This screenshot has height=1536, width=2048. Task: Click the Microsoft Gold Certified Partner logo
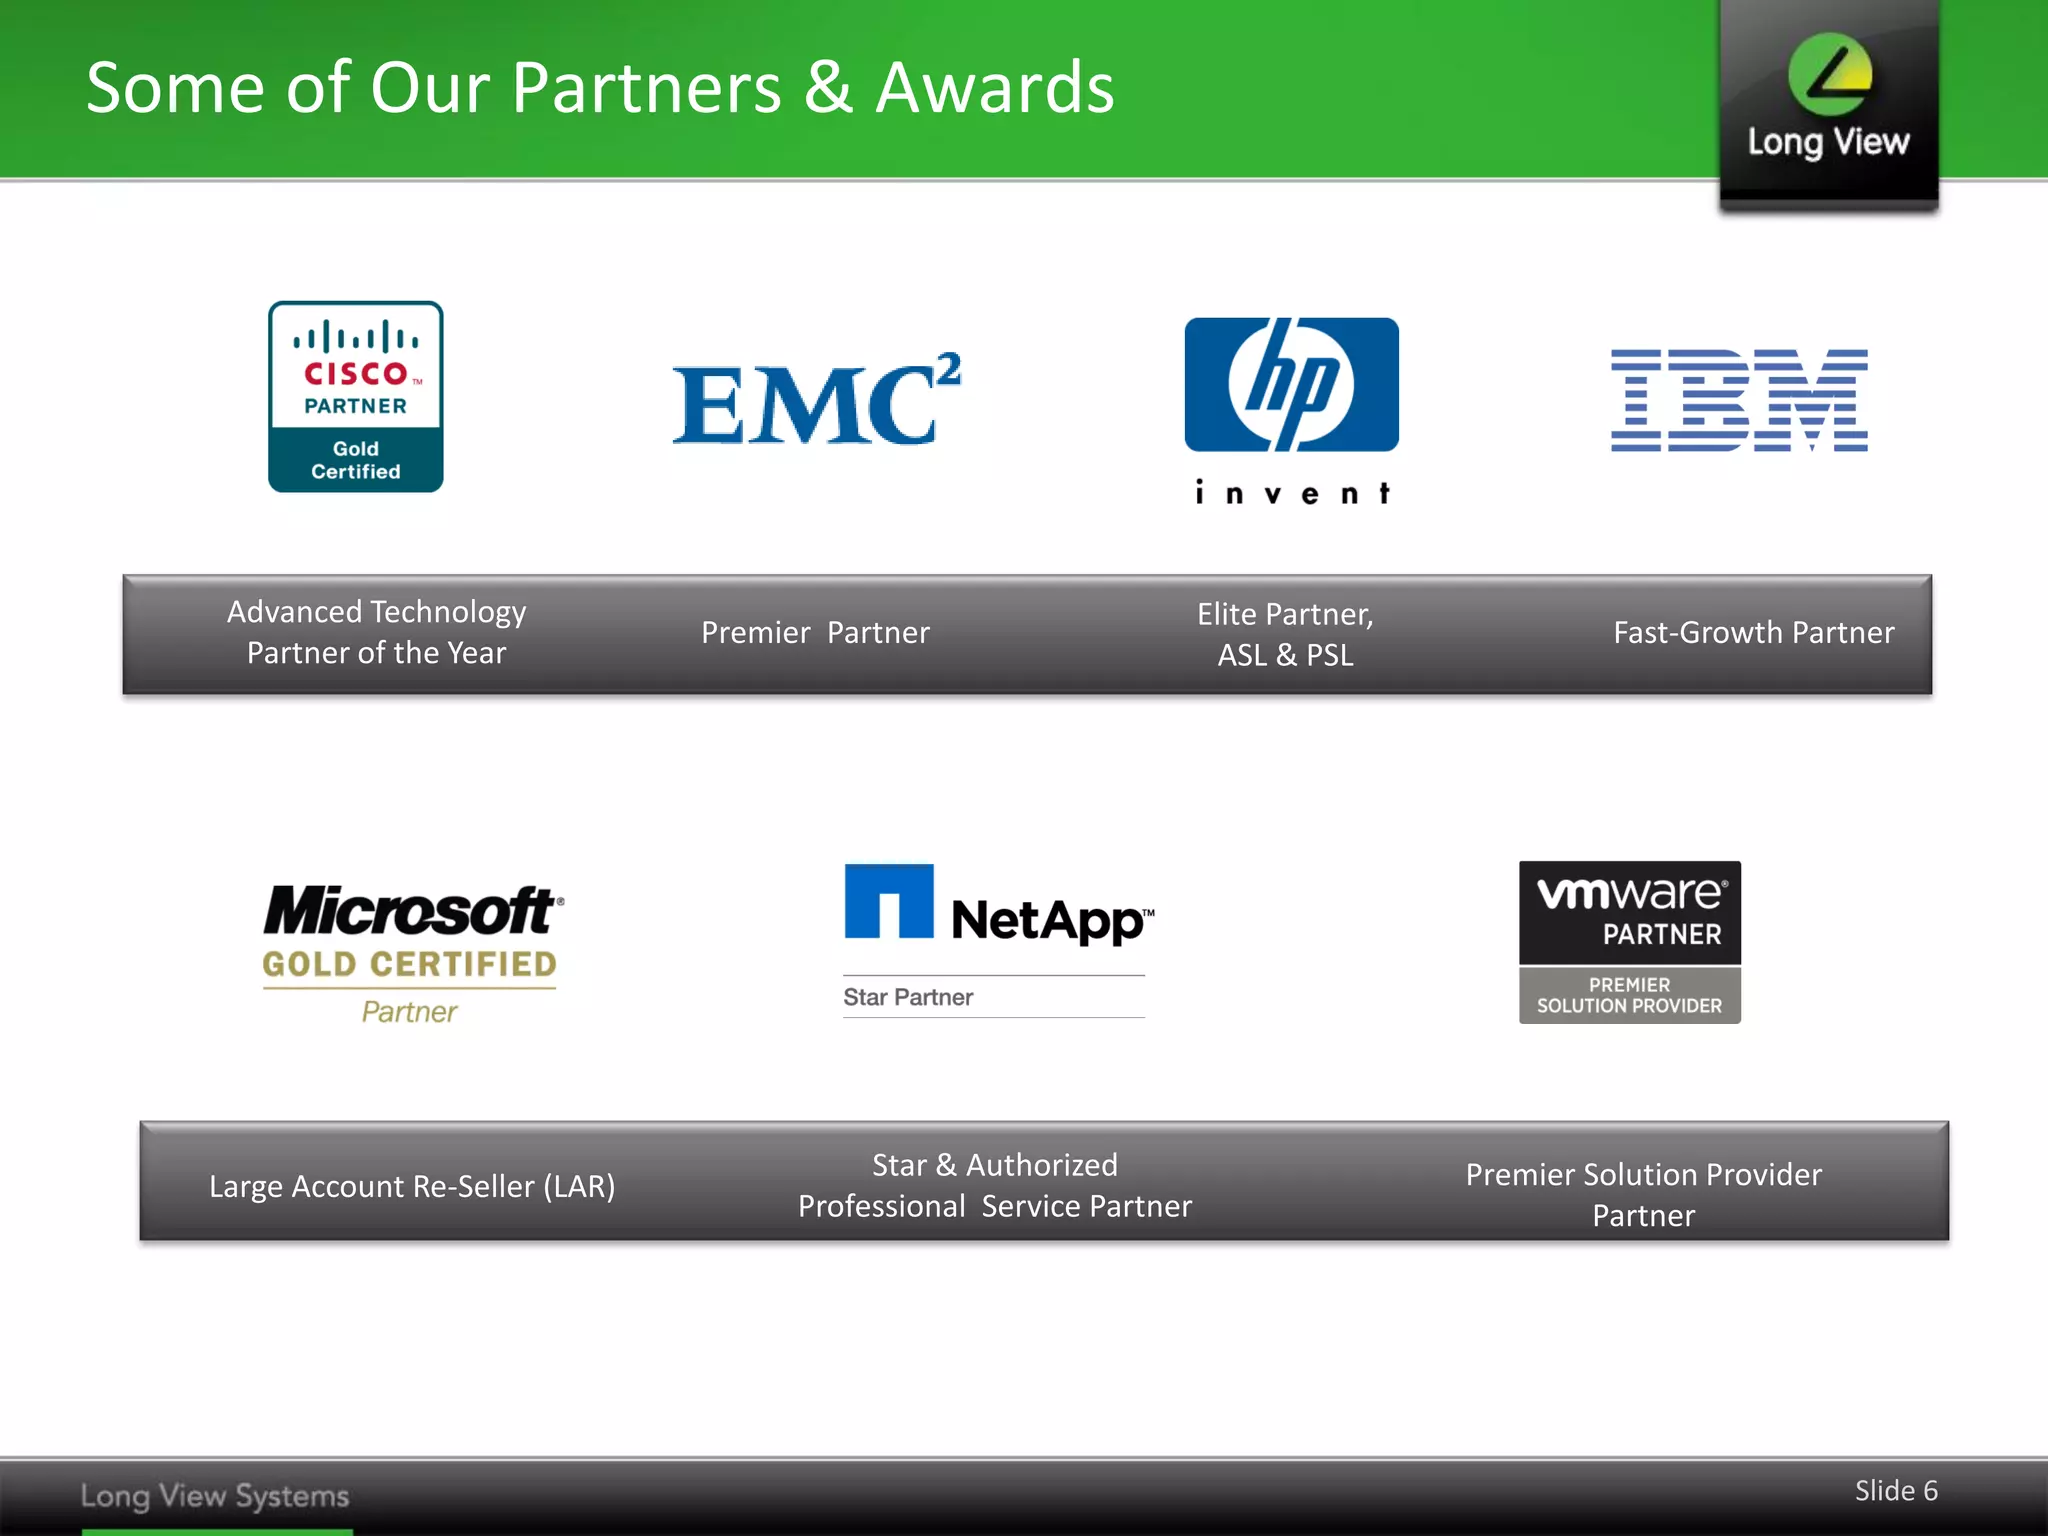click(412, 954)
